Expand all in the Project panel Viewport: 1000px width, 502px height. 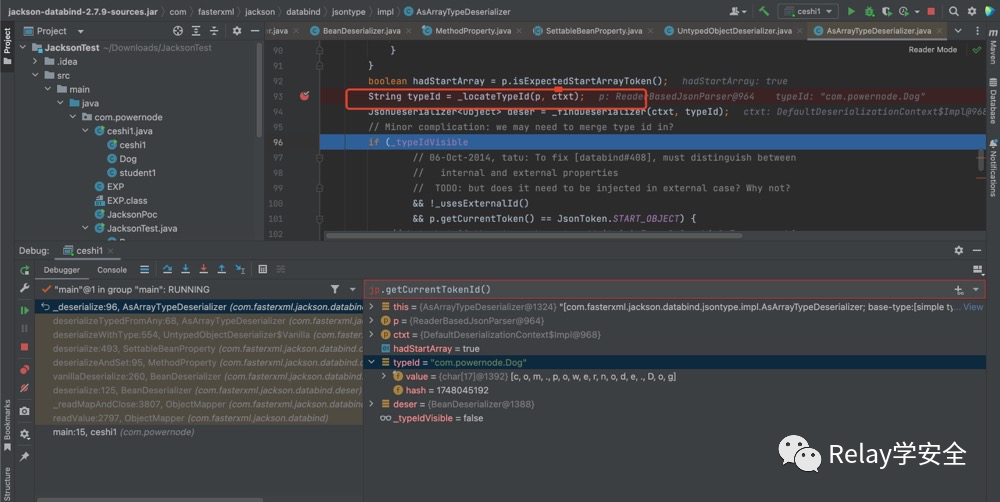point(196,31)
